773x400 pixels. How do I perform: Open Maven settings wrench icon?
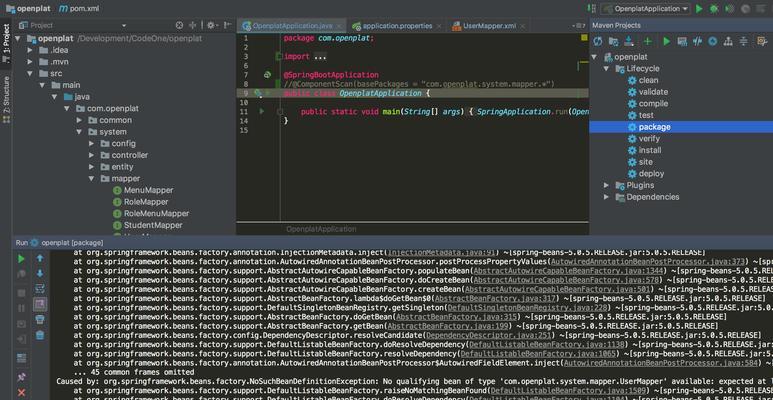pyautogui.click(x=762, y=41)
